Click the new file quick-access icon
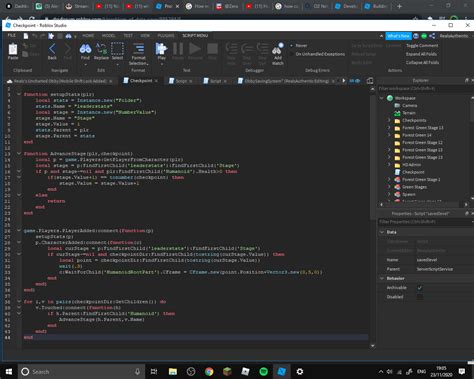Image resolution: width=474 pixels, height=379 pixels. (x=25, y=35)
